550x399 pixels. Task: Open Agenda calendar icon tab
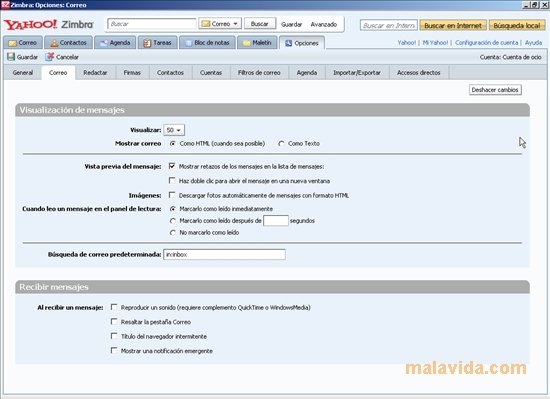coord(115,43)
